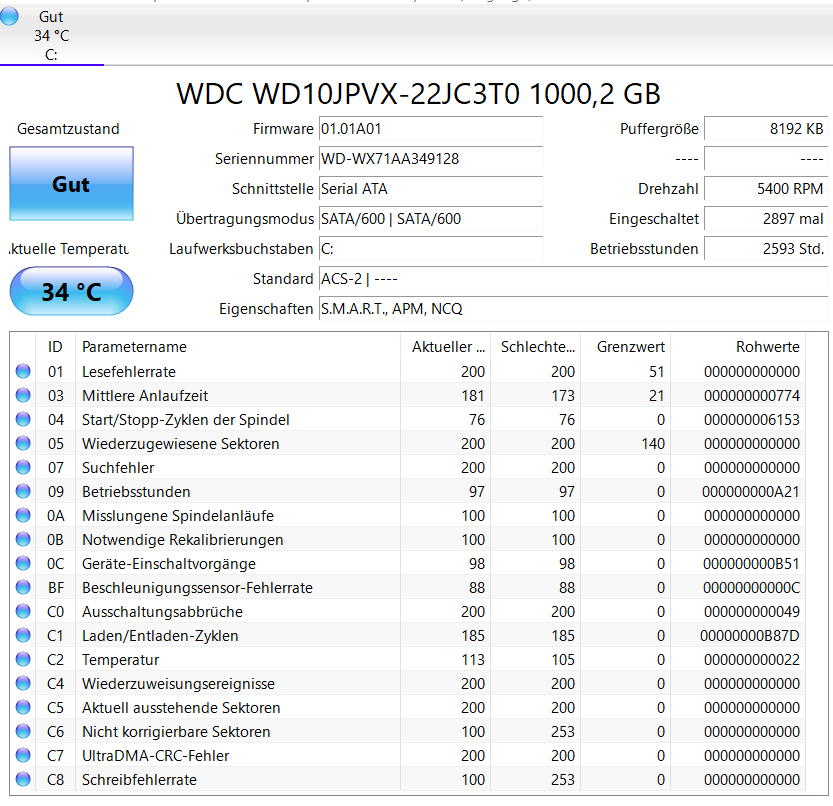Click the Puffergröße value 8192 KB
The image size is (833, 806).
pos(766,129)
